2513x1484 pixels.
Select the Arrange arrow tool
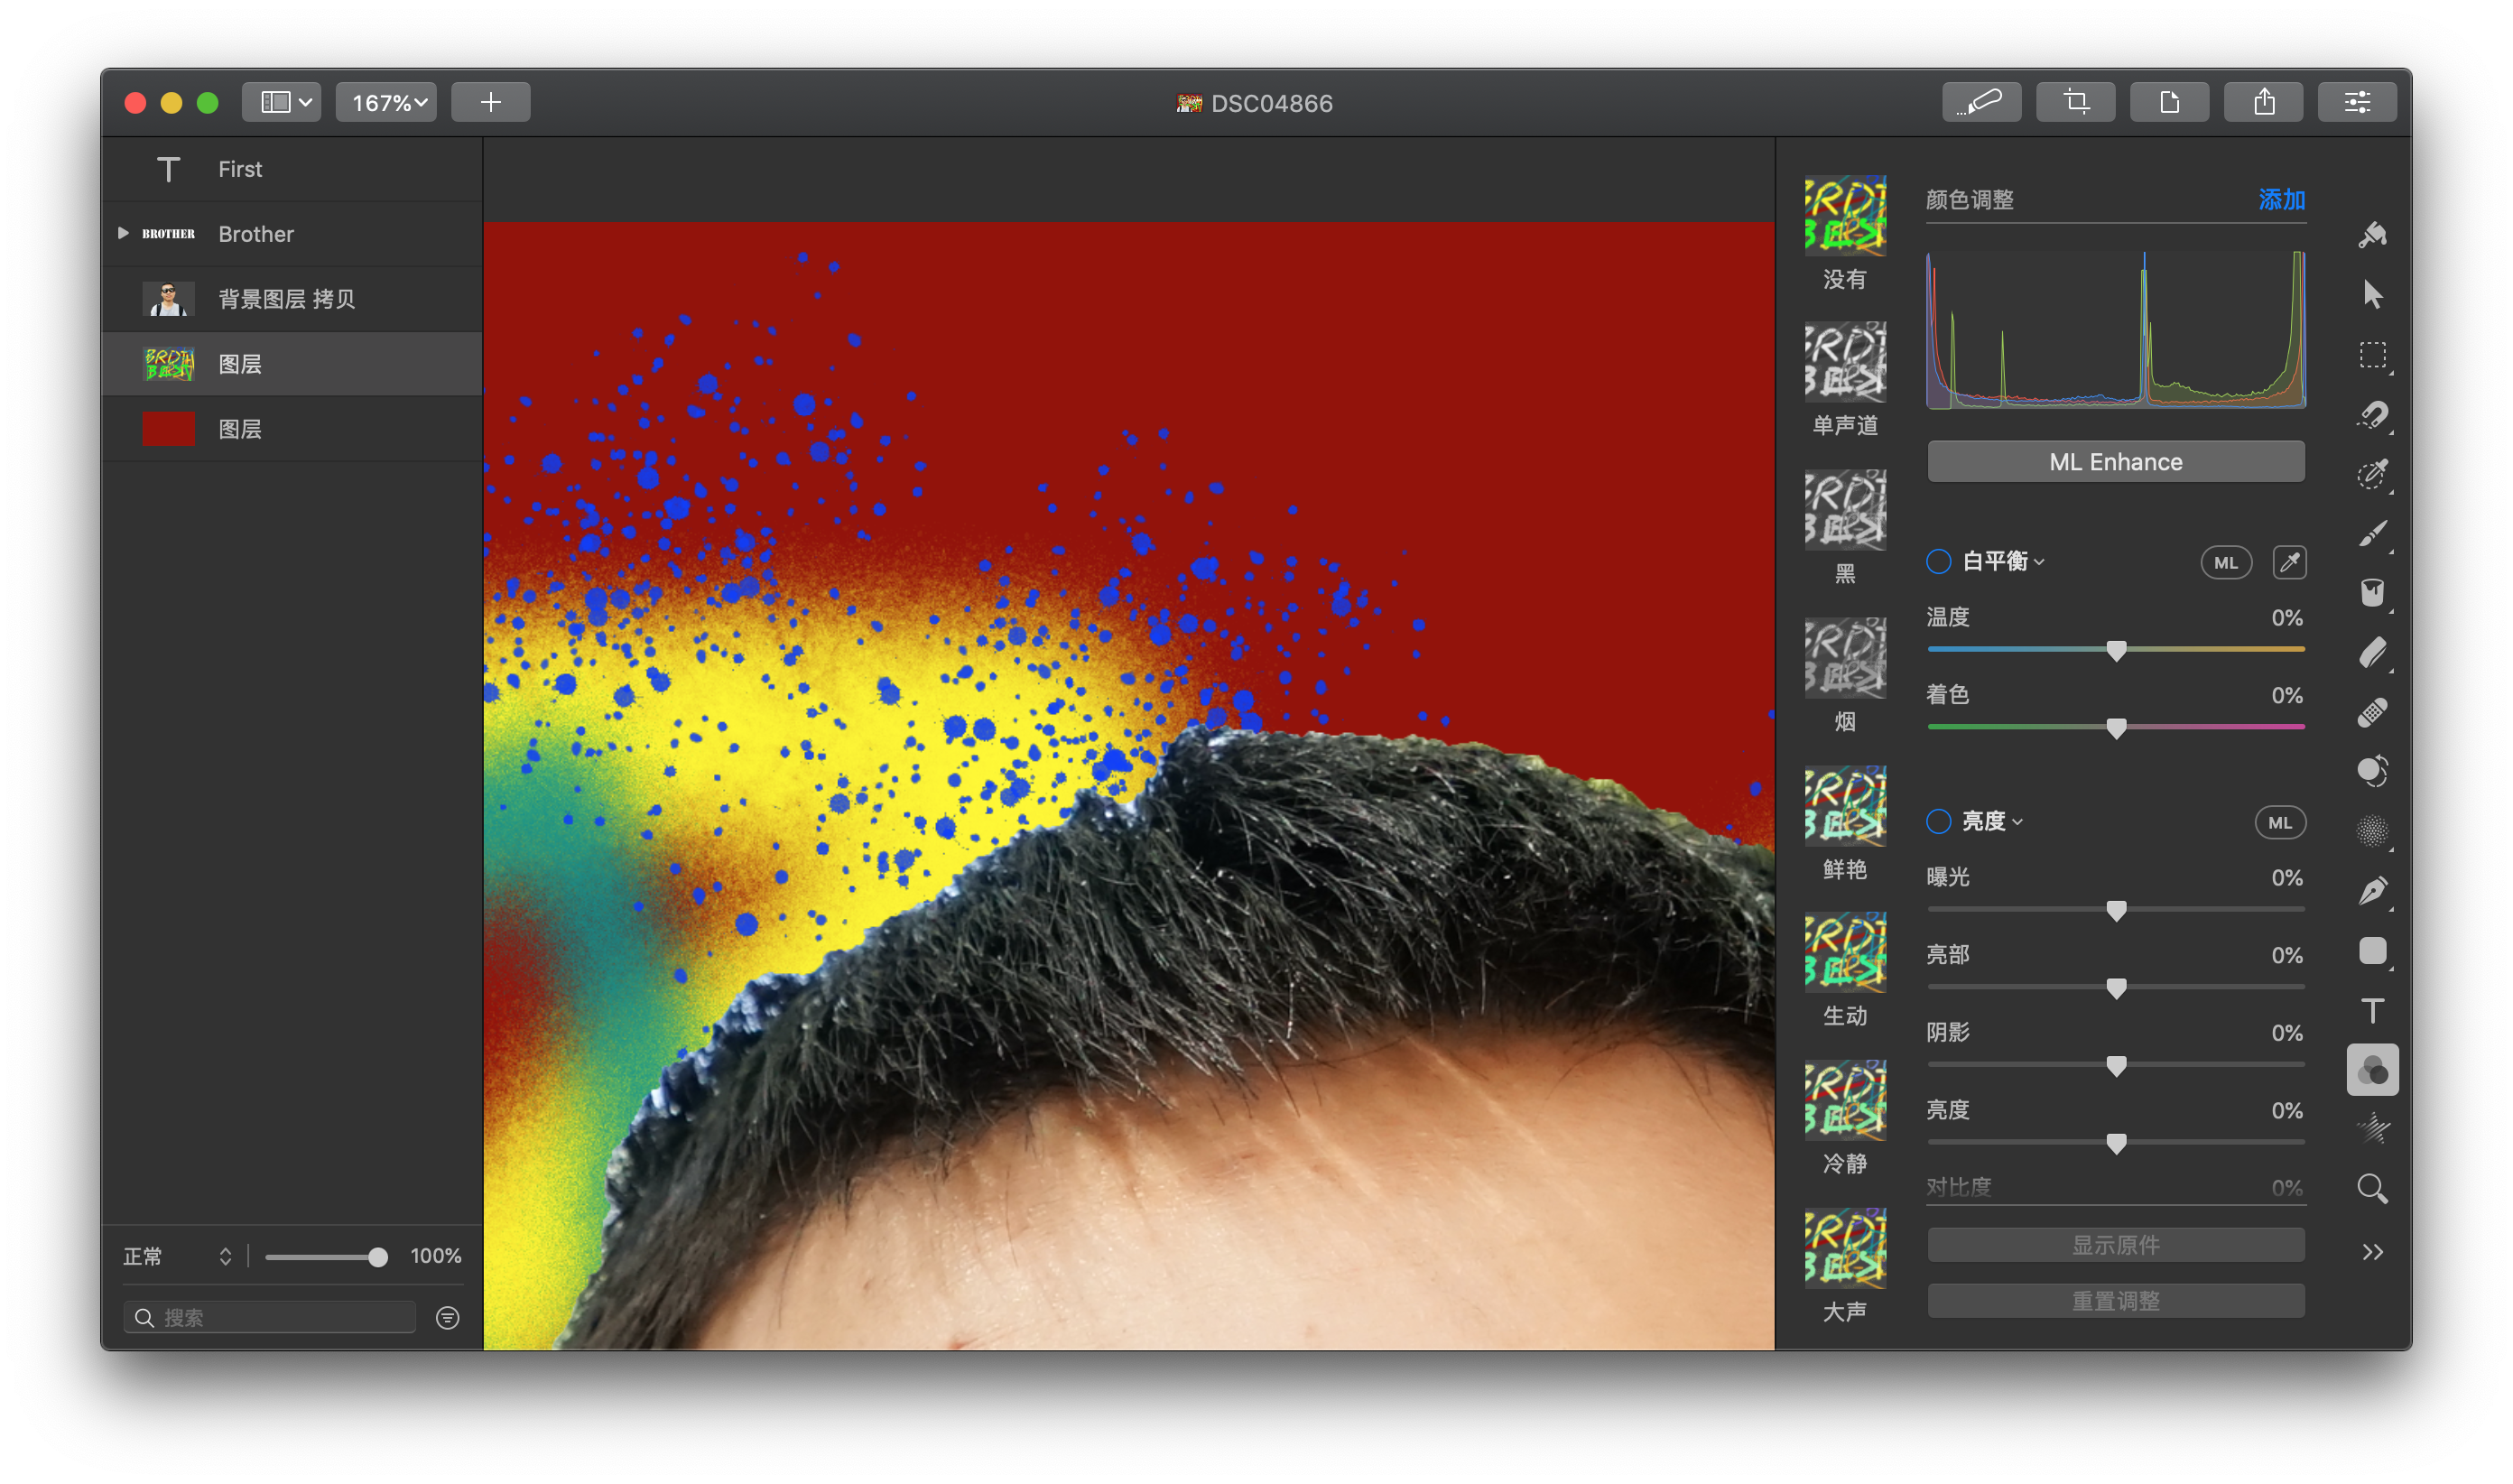click(x=2372, y=295)
